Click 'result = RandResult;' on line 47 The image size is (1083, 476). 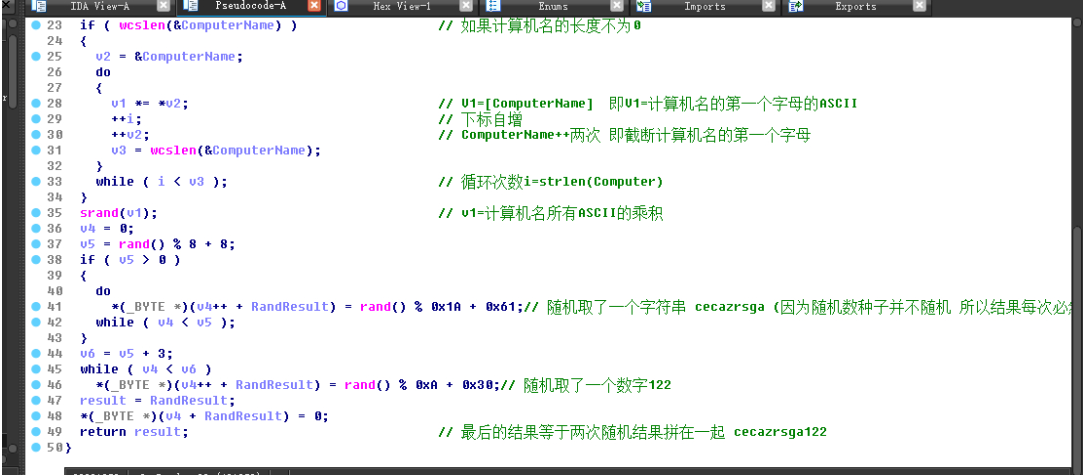click(157, 401)
